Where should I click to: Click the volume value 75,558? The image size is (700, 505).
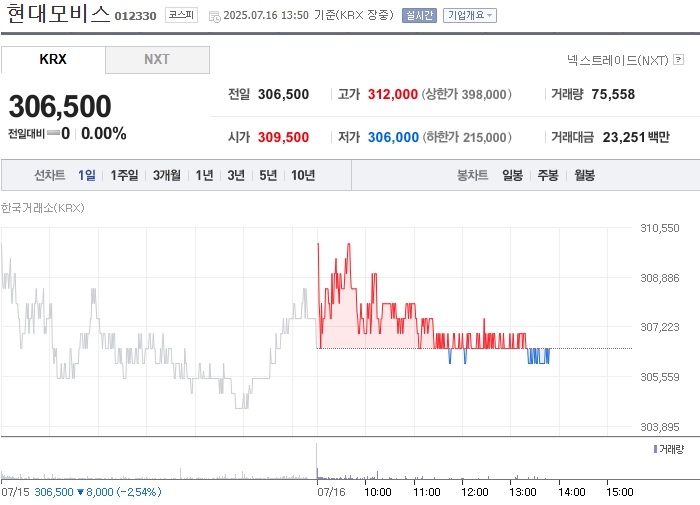(x=613, y=94)
